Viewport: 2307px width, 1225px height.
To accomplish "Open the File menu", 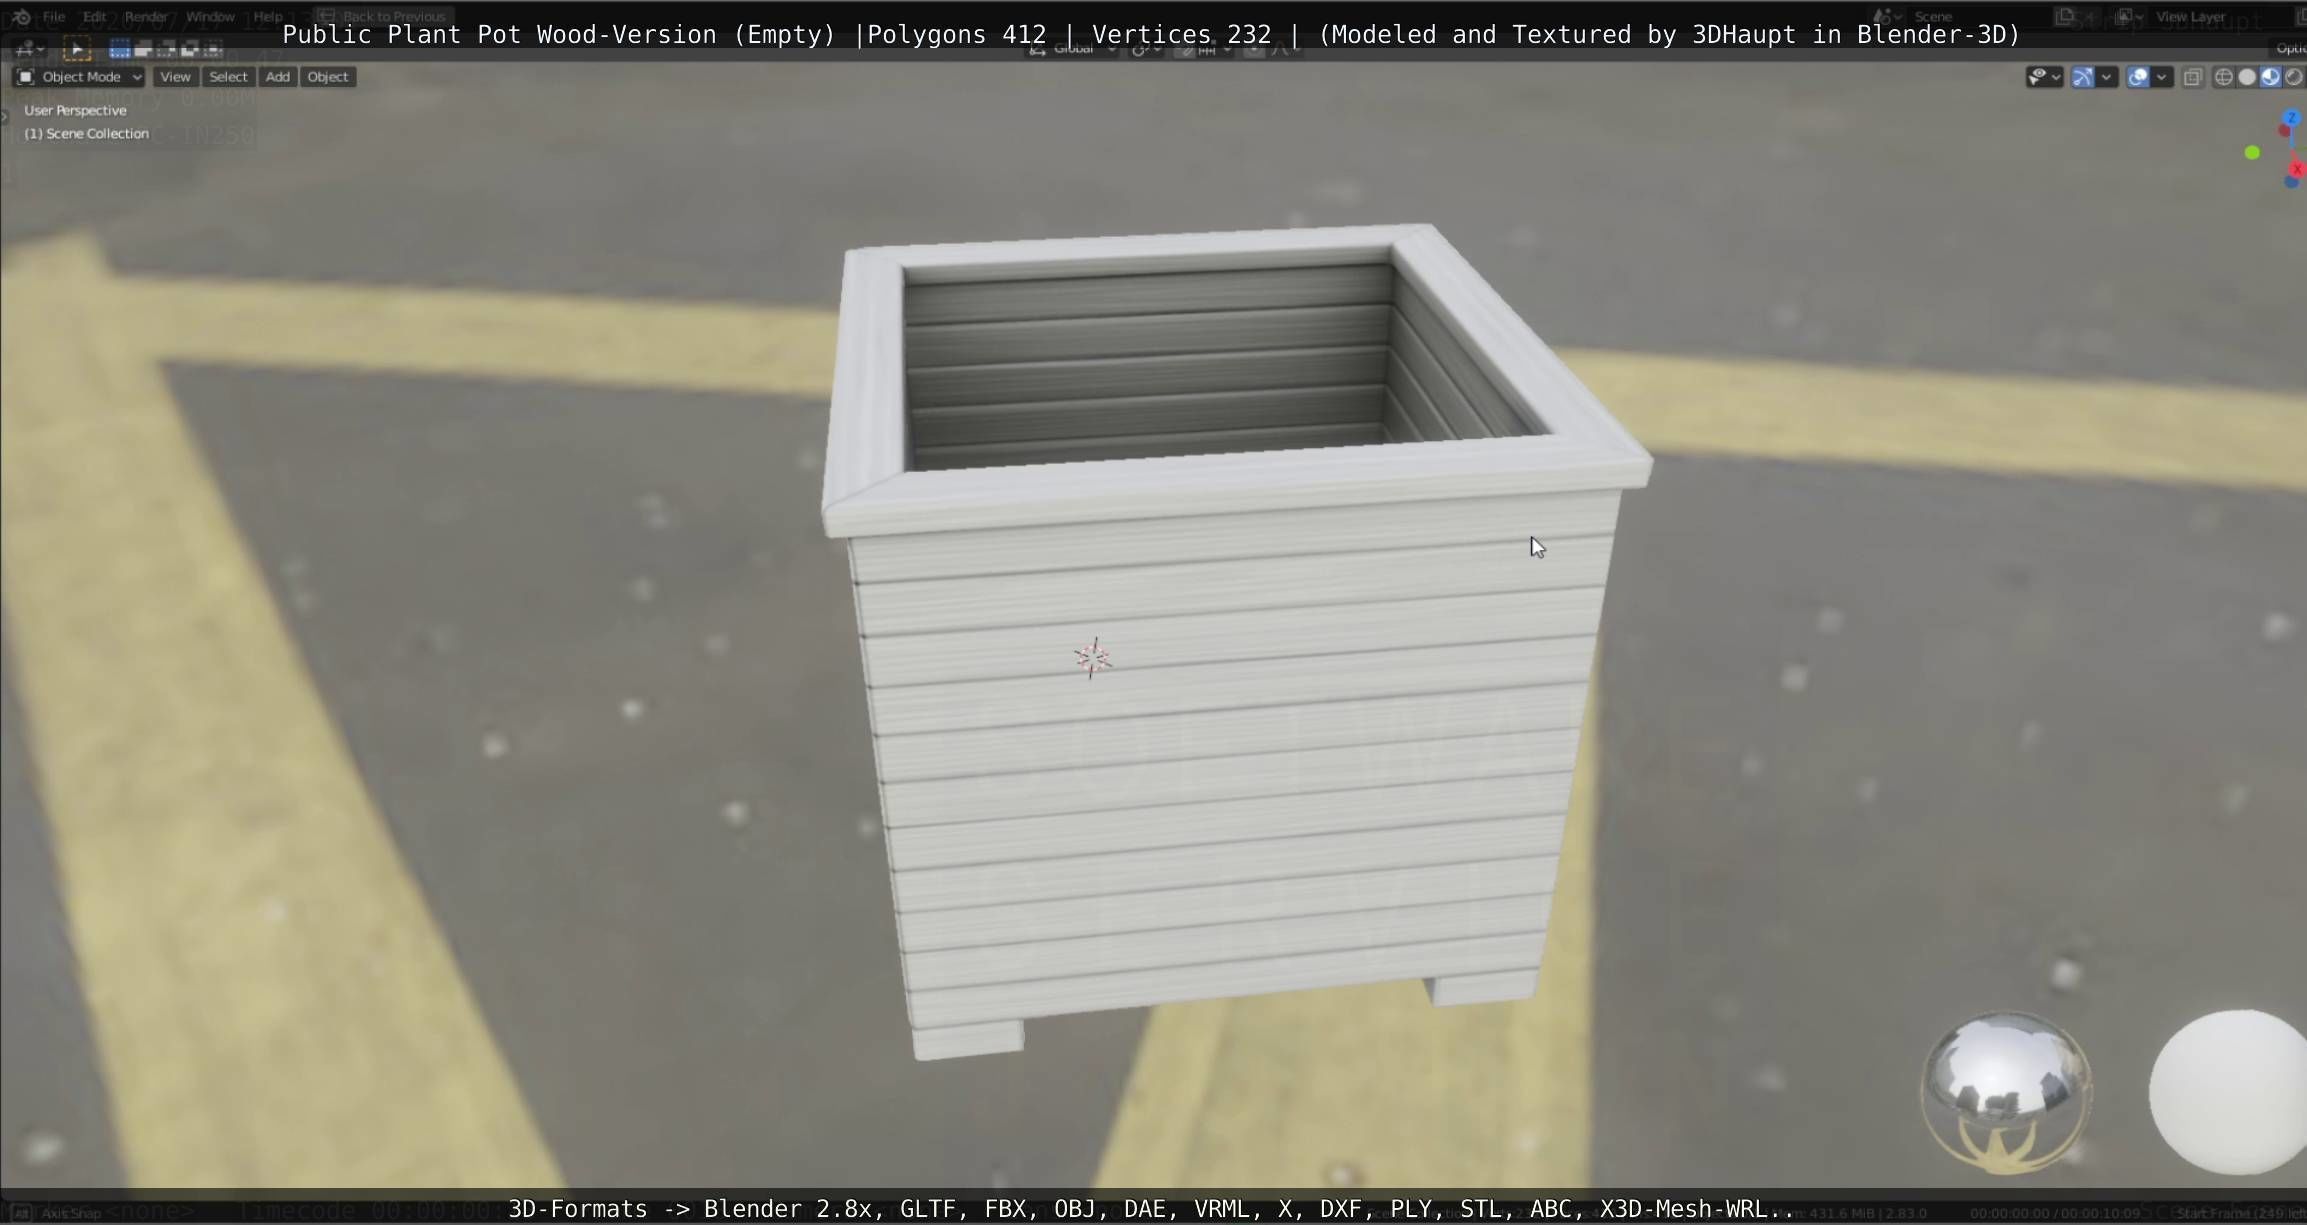I will tap(54, 17).
